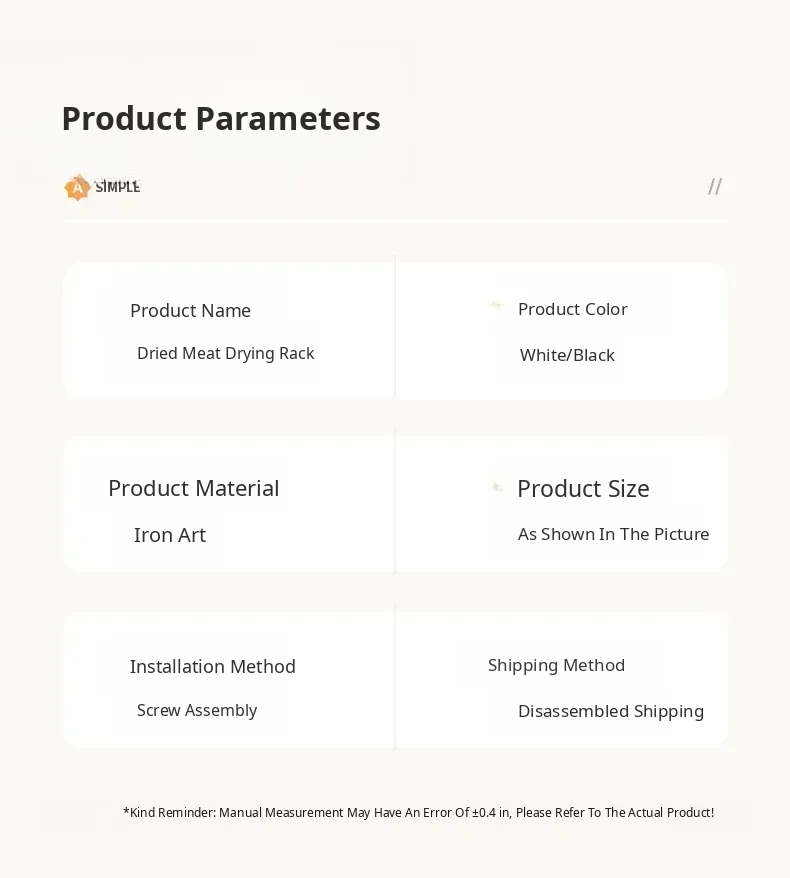Select the Product Material label
Image resolution: width=790 pixels, height=878 pixels.
[x=193, y=488]
